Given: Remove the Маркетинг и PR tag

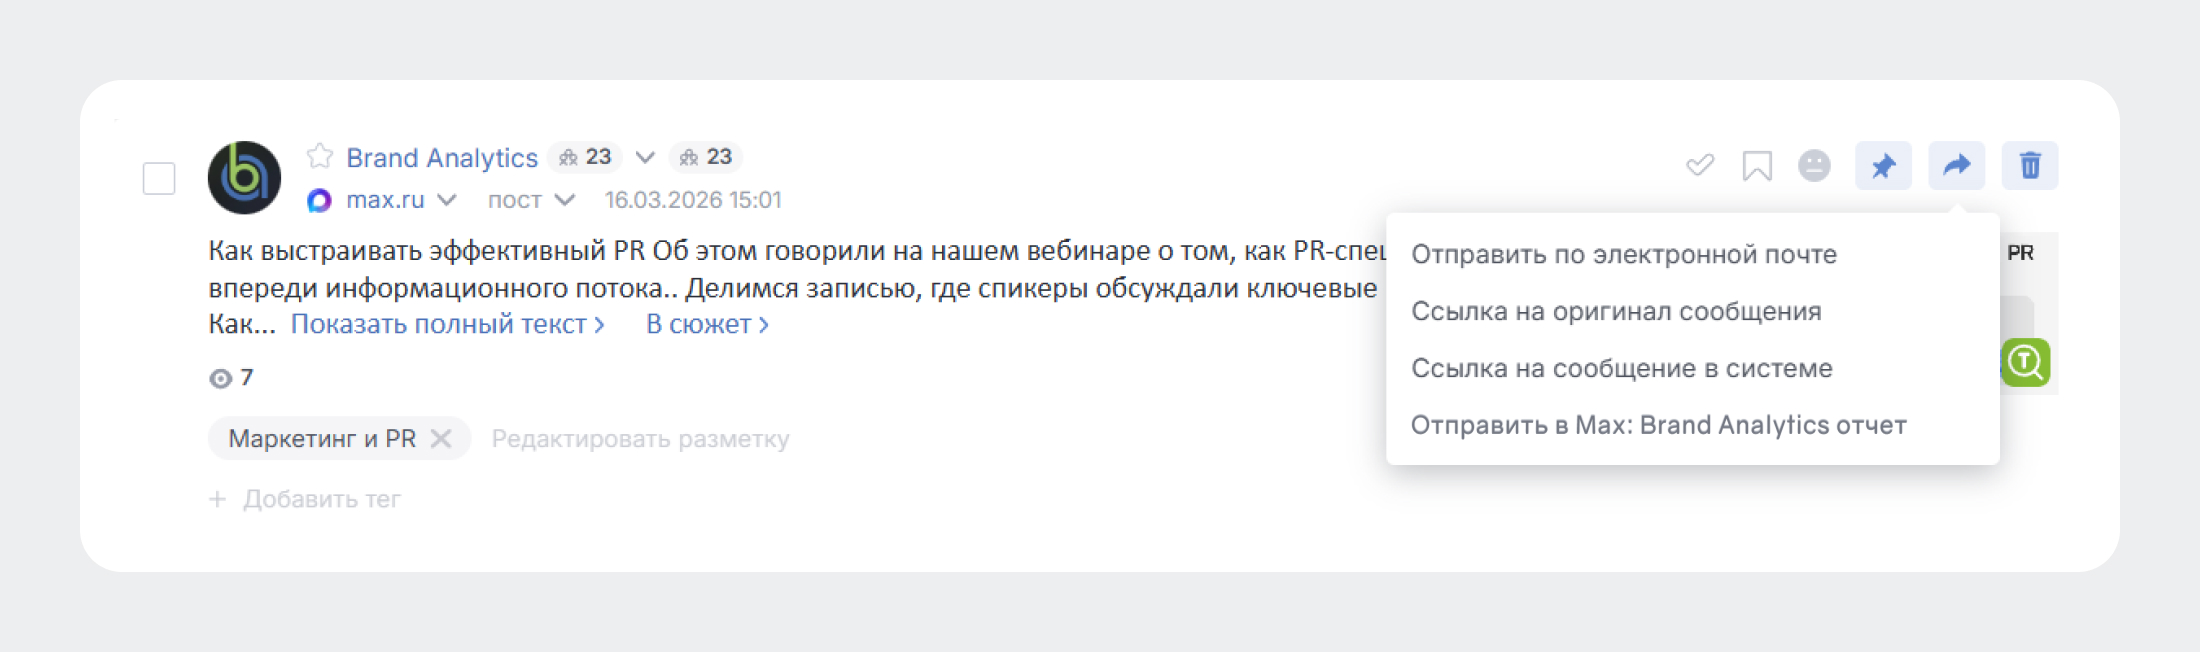Looking at the screenshot, I should [442, 438].
